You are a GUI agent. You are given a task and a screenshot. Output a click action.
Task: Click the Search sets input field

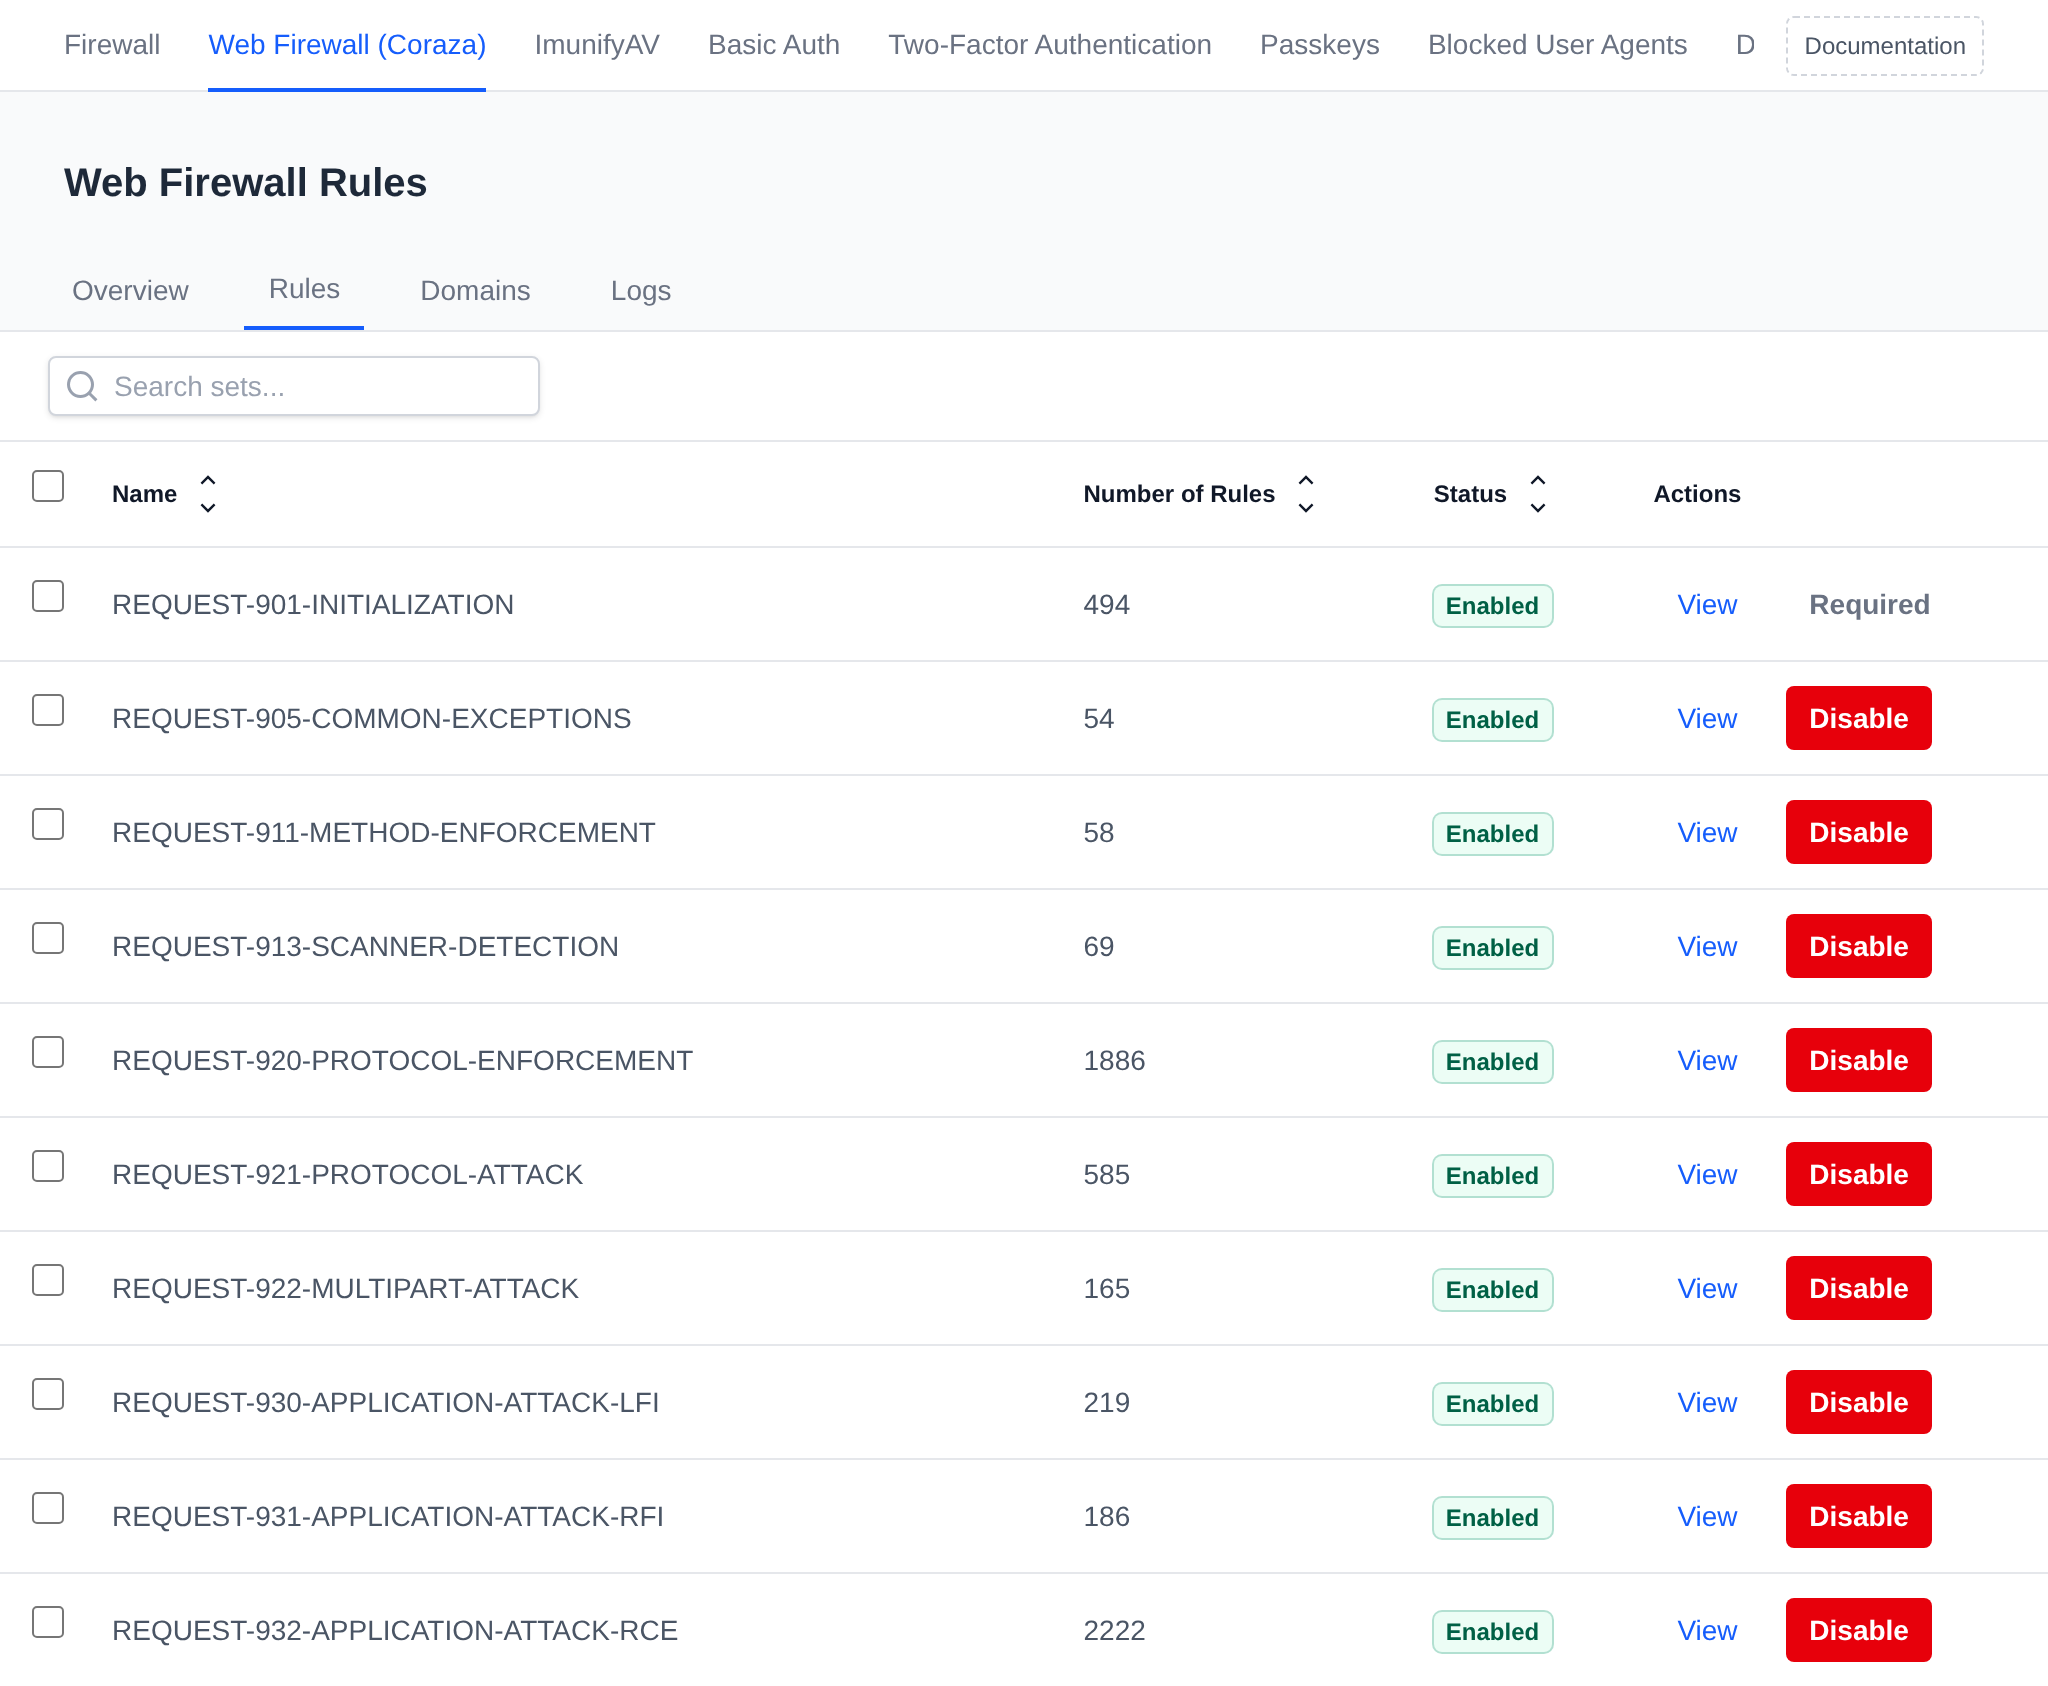(294, 386)
